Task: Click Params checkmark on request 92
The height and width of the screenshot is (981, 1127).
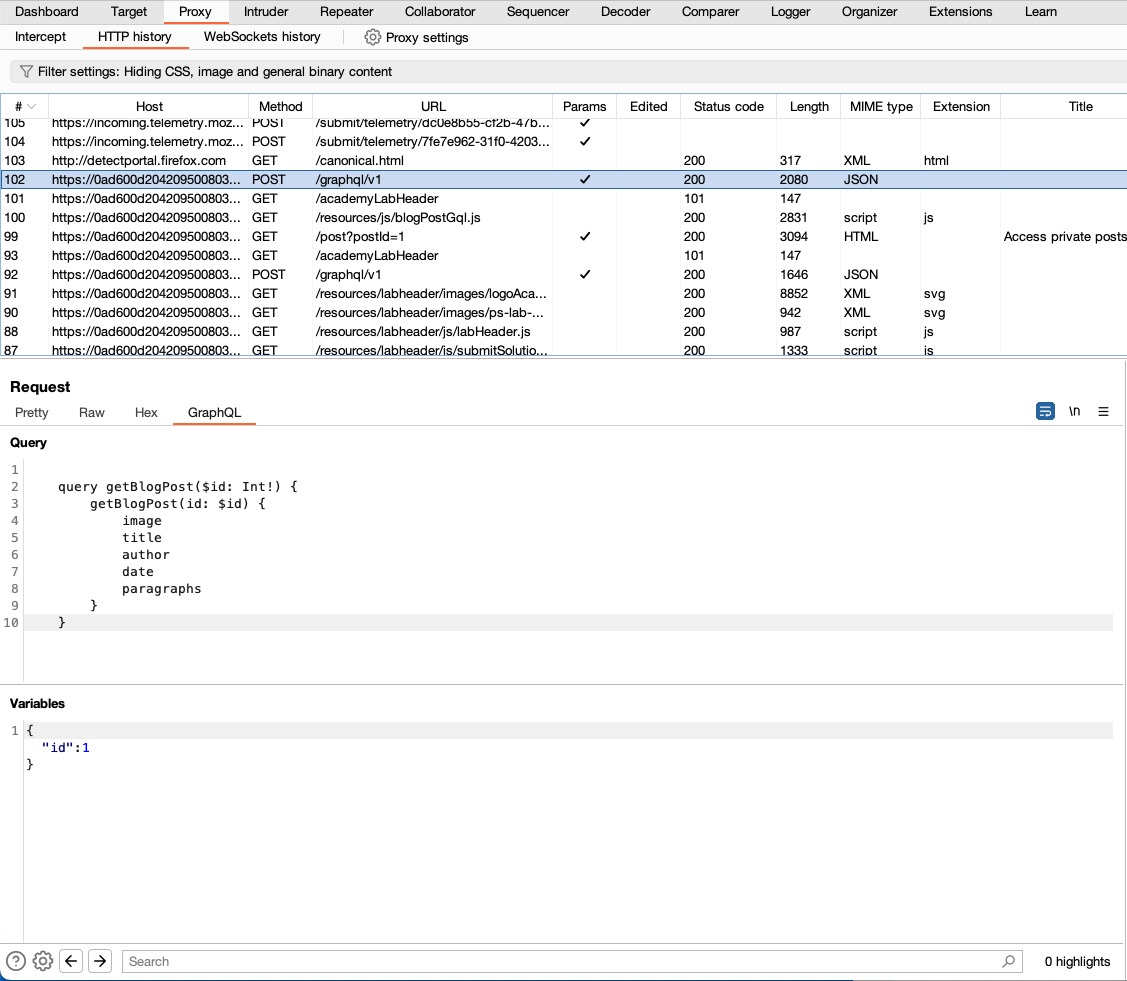Action: coord(585,274)
